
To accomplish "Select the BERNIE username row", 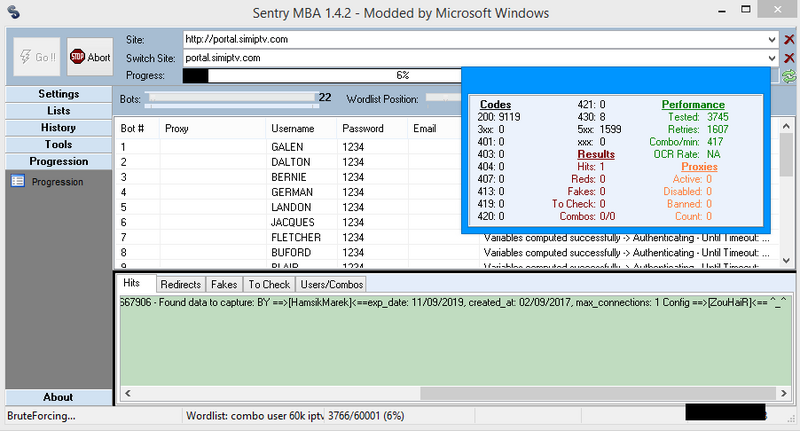I will [x=289, y=177].
